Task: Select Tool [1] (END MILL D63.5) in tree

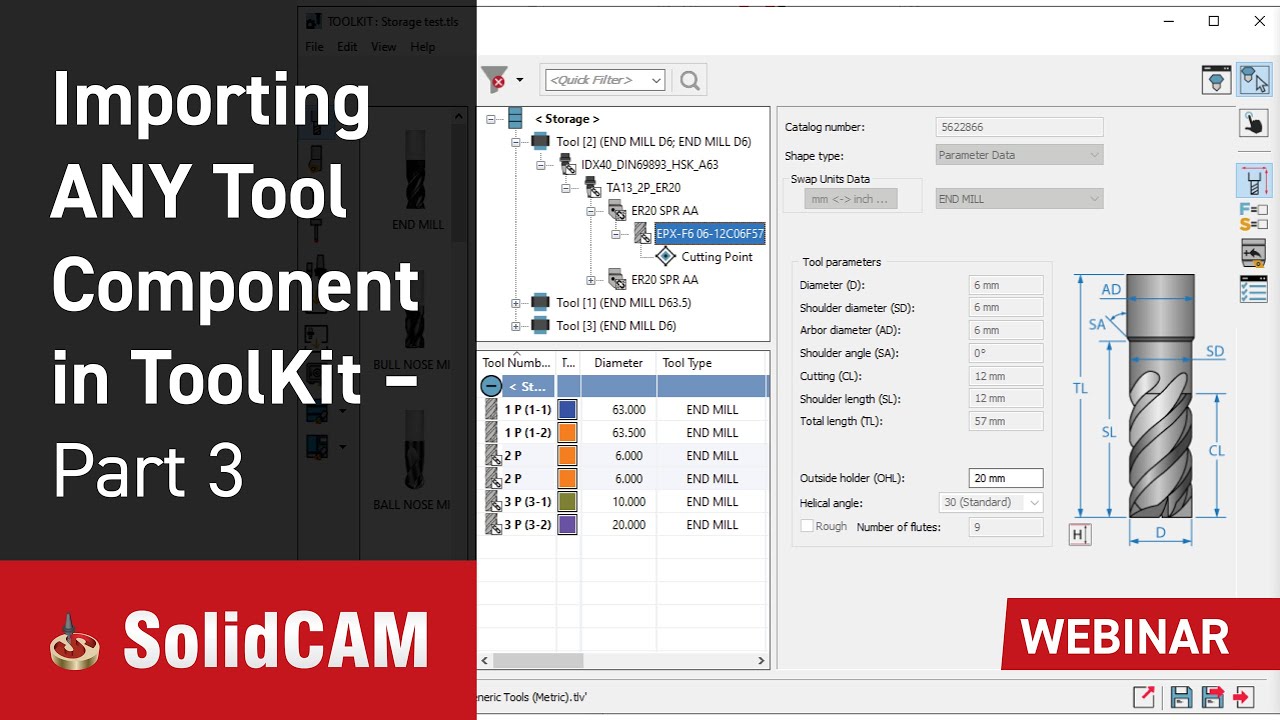Action: tap(623, 303)
